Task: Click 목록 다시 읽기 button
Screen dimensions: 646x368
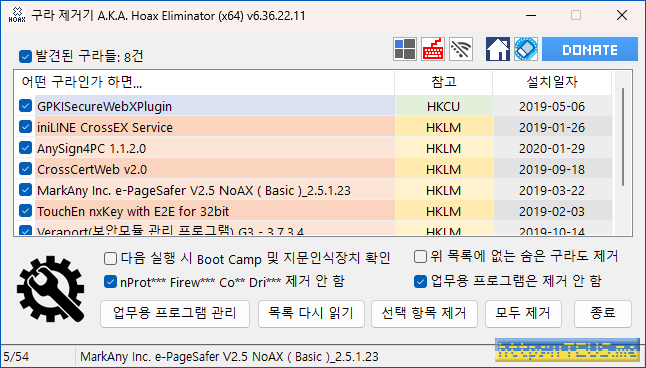Action: [311, 314]
